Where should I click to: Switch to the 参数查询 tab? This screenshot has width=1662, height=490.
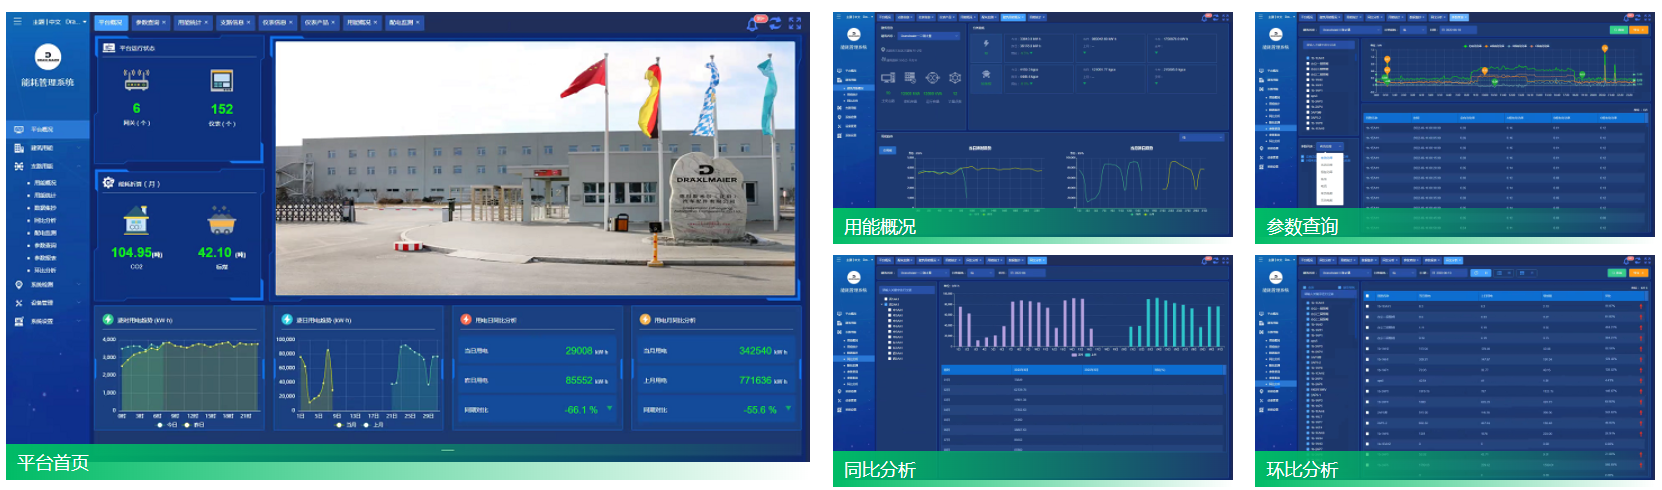(146, 22)
